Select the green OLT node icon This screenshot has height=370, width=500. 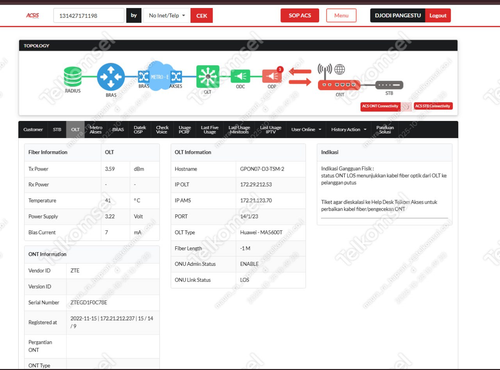tap(208, 77)
